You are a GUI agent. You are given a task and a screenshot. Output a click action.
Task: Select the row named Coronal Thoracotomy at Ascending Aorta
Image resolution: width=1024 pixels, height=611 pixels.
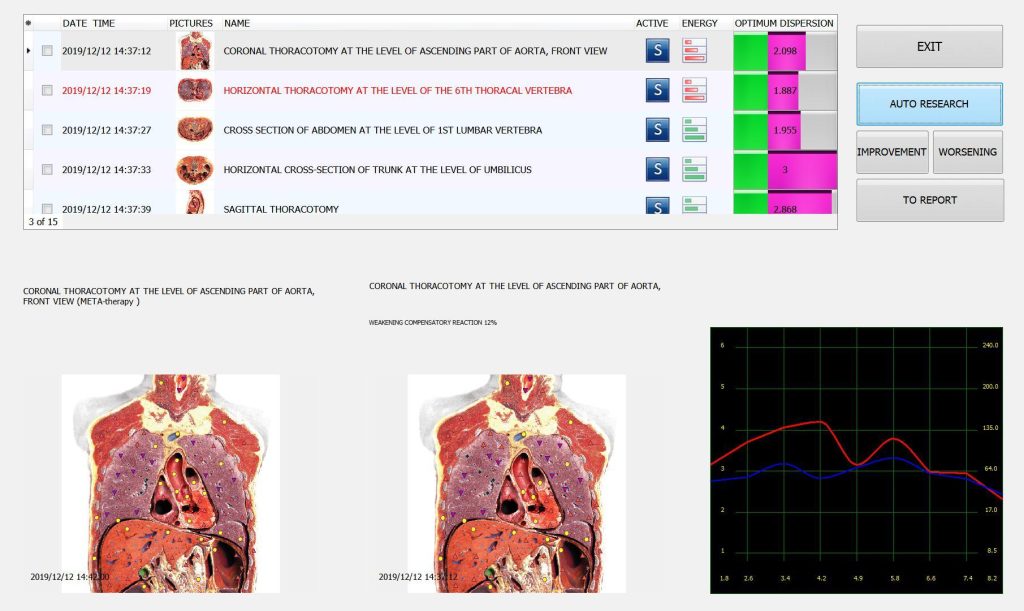(x=415, y=51)
